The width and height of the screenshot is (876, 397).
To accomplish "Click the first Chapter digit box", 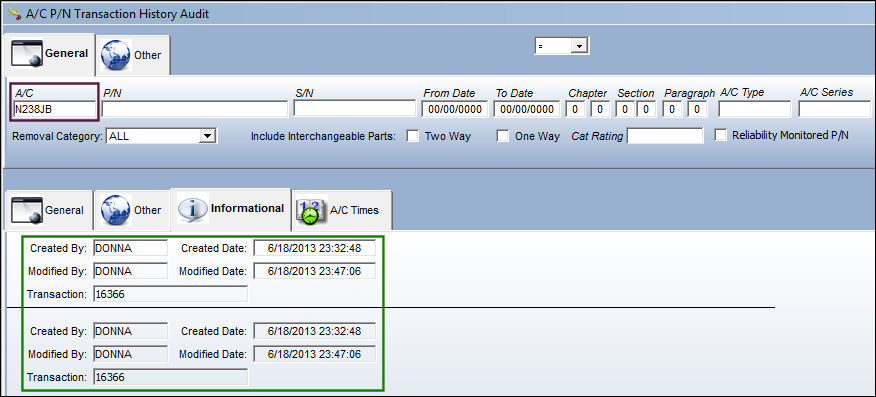I will click(575, 109).
